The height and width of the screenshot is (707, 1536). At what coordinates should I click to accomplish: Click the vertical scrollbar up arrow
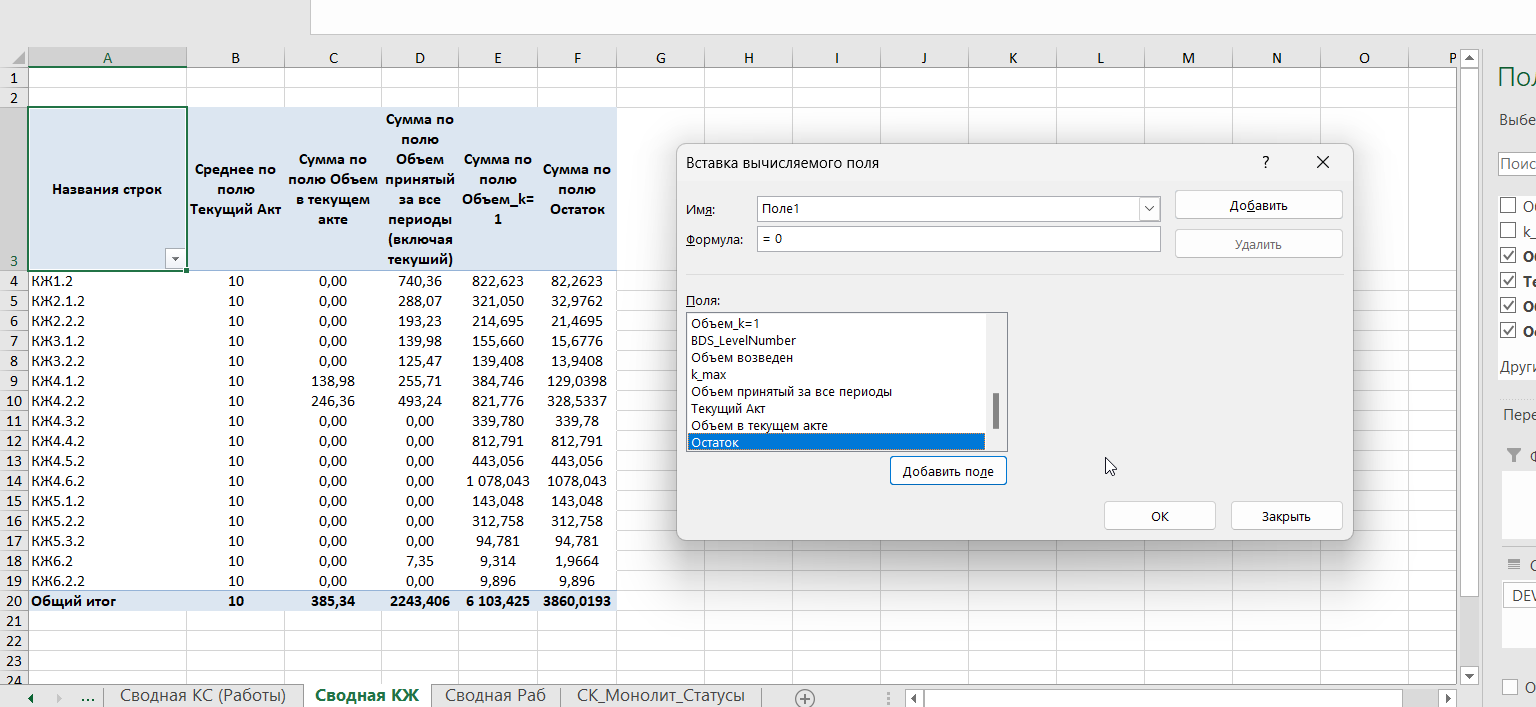point(1468,59)
